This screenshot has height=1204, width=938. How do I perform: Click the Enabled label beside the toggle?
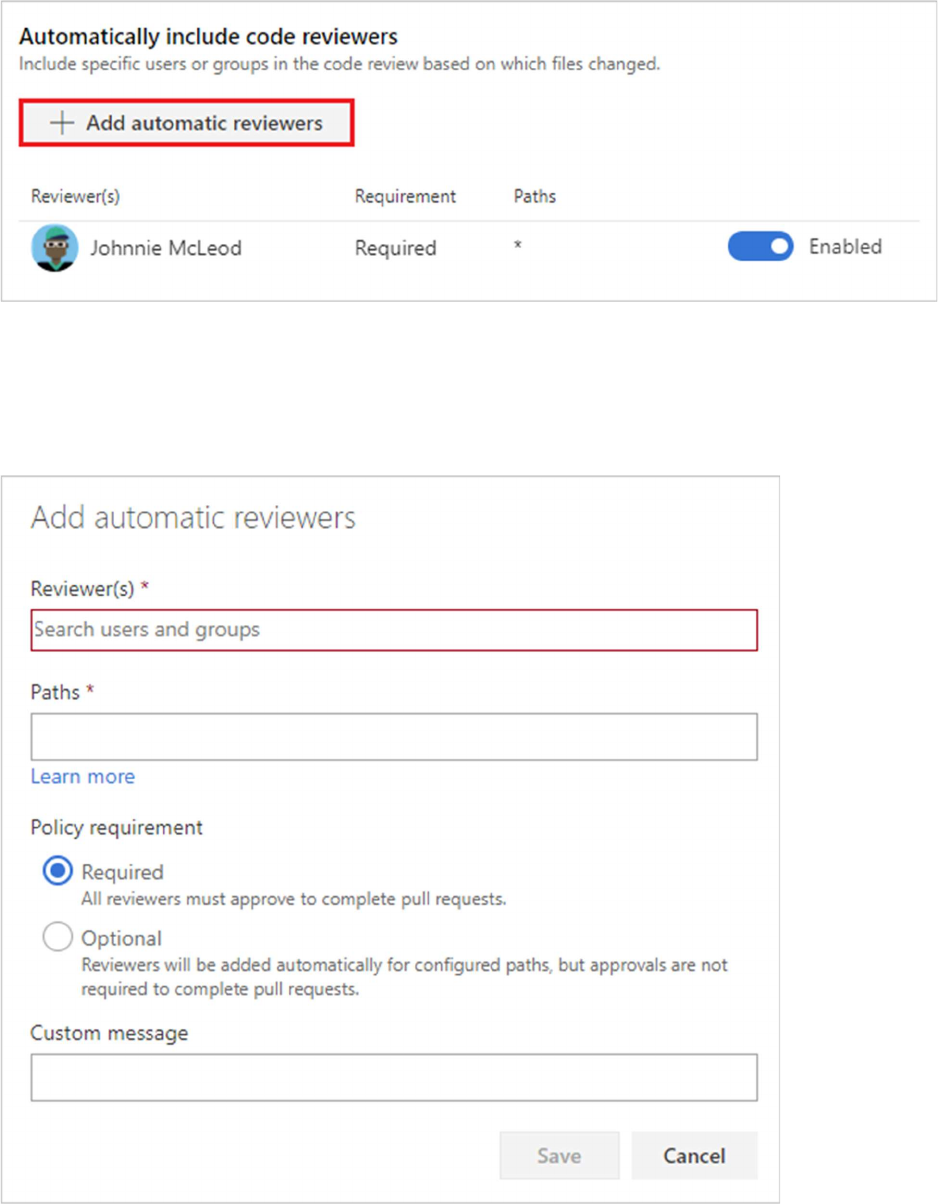click(845, 247)
